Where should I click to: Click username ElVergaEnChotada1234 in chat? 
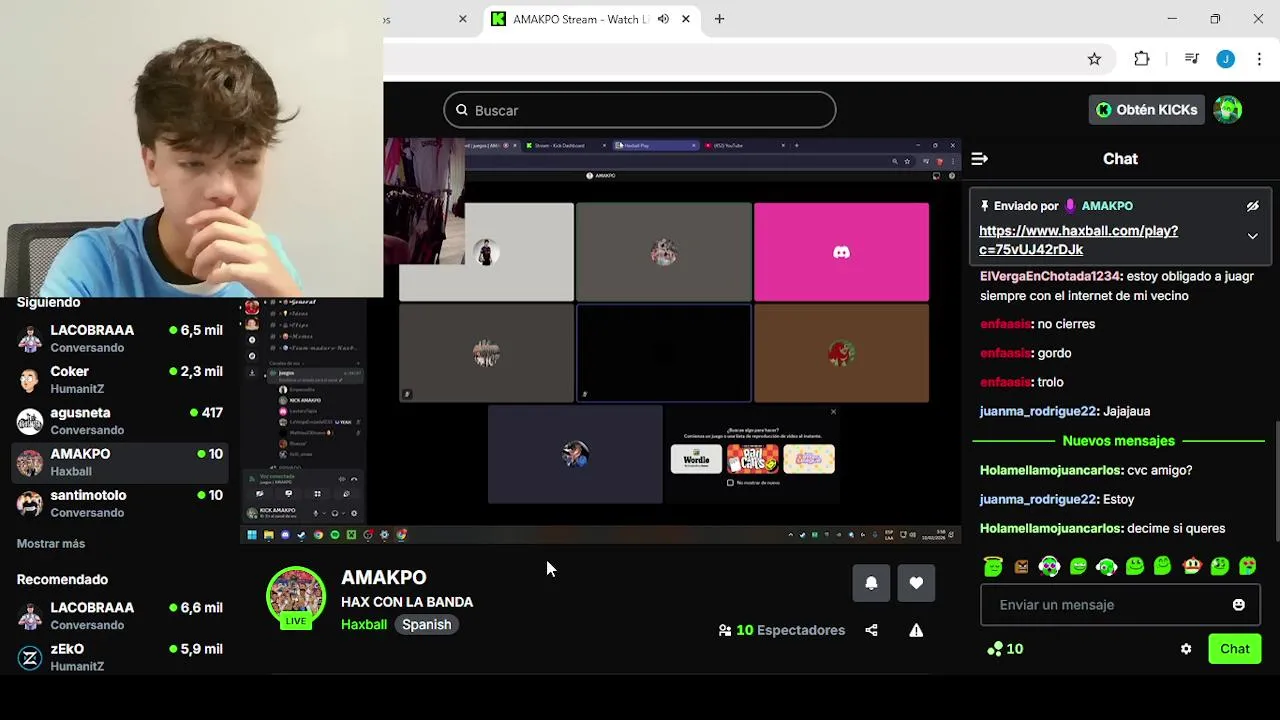pos(1050,276)
